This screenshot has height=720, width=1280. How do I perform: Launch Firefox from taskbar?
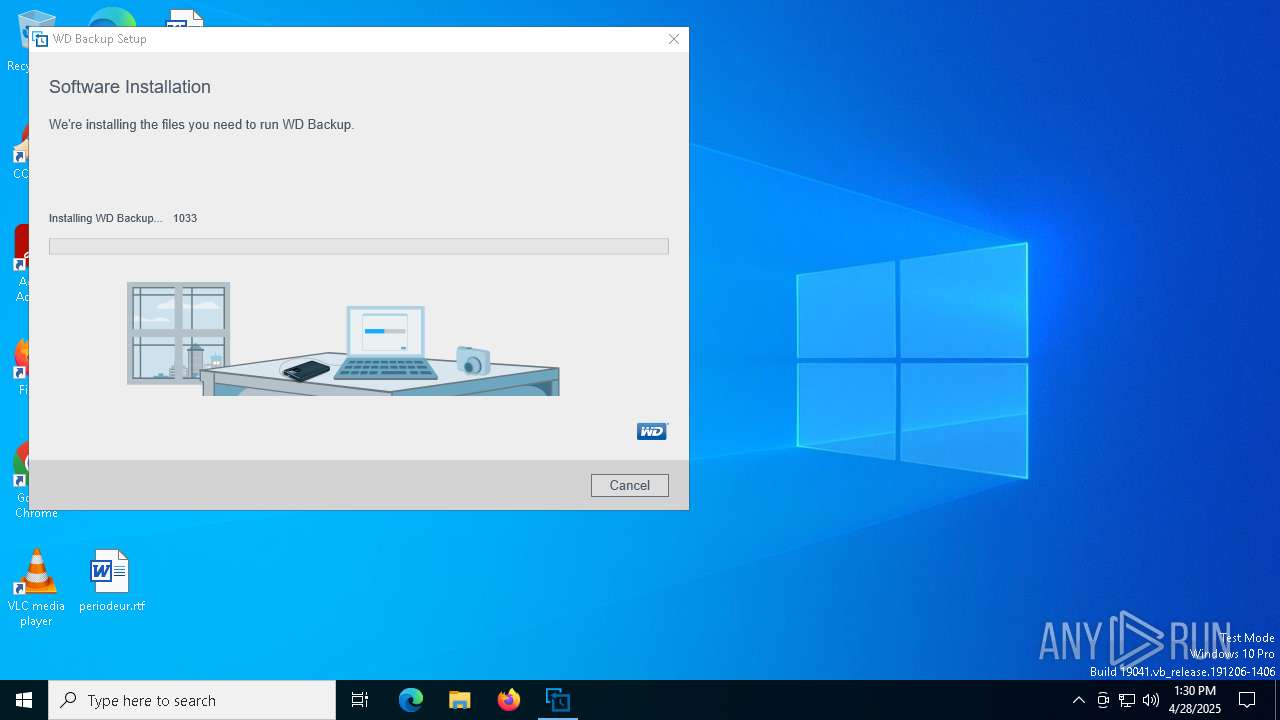(x=509, y=700)
